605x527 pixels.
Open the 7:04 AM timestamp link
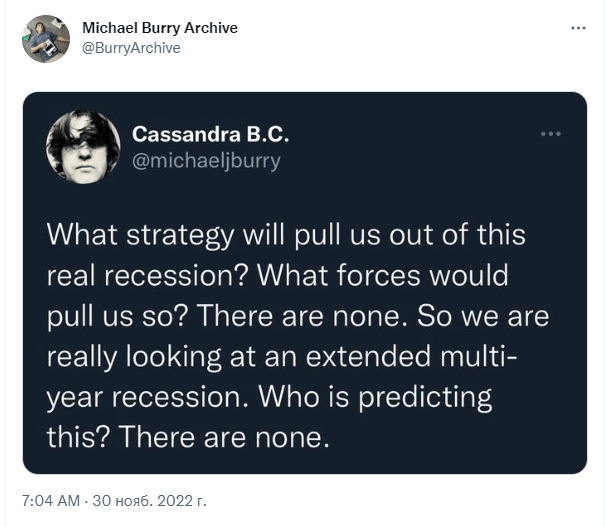51,501
